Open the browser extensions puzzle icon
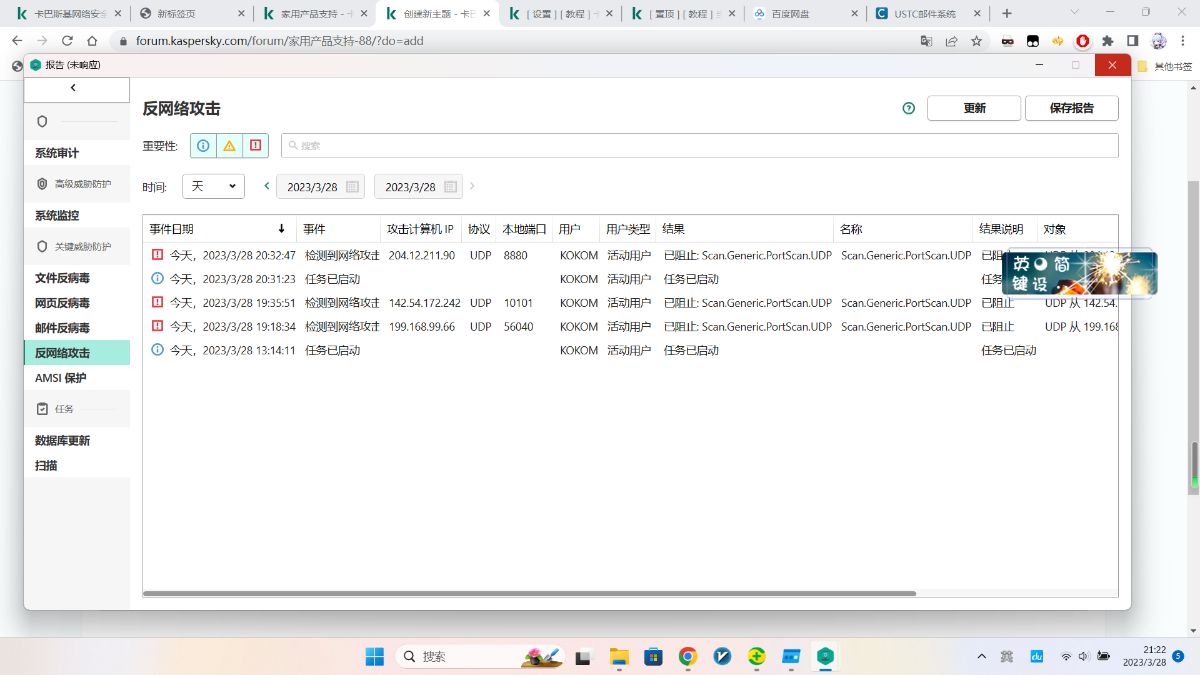The width and height of the screenshot is (1200, 675). tap(1108, 41)
